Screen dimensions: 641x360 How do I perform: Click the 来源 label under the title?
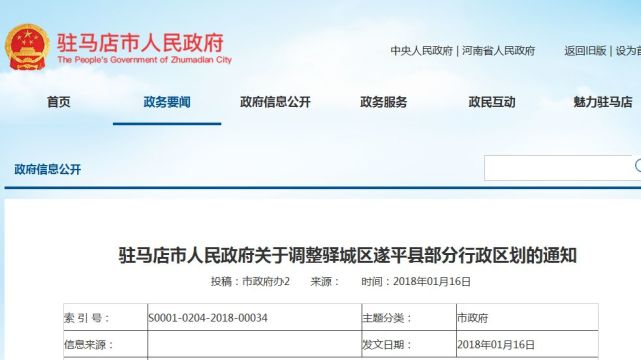click(x=325, y=282)
